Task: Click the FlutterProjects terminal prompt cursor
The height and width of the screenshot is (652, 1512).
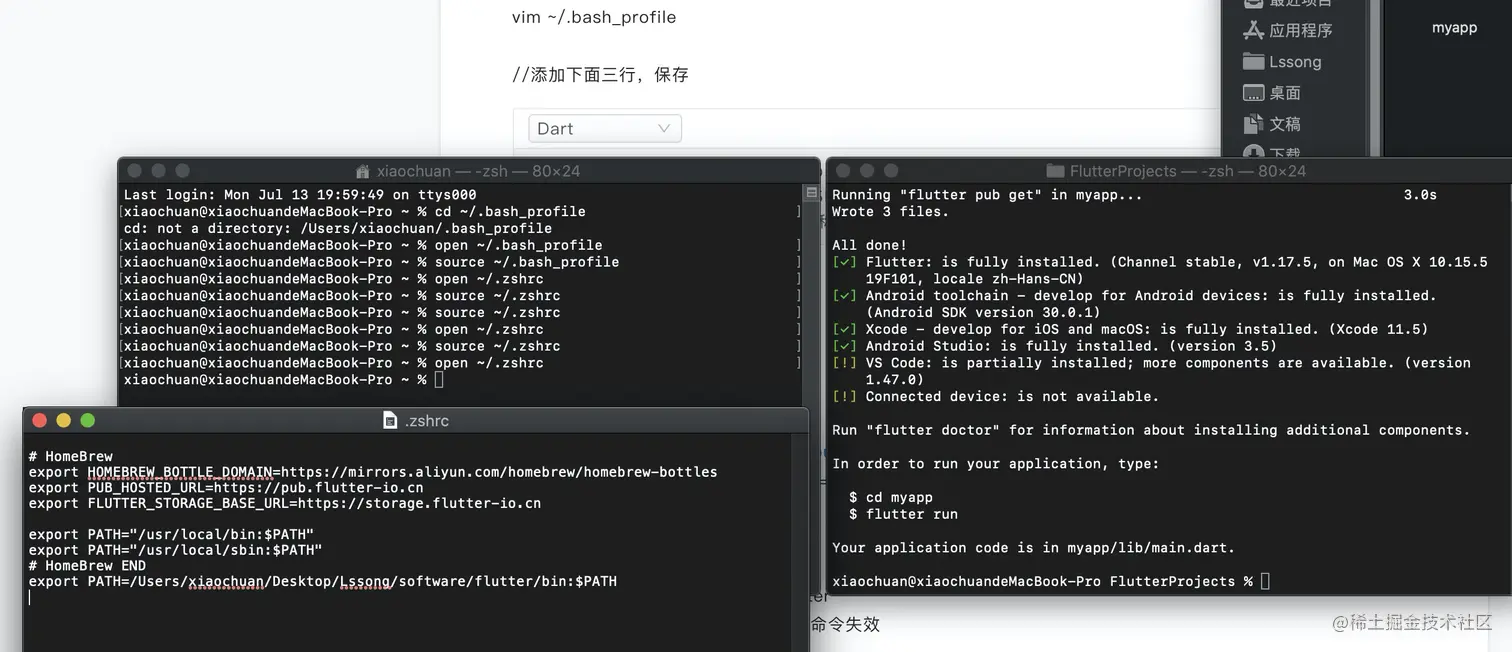Action: (x=1265, y=581)
